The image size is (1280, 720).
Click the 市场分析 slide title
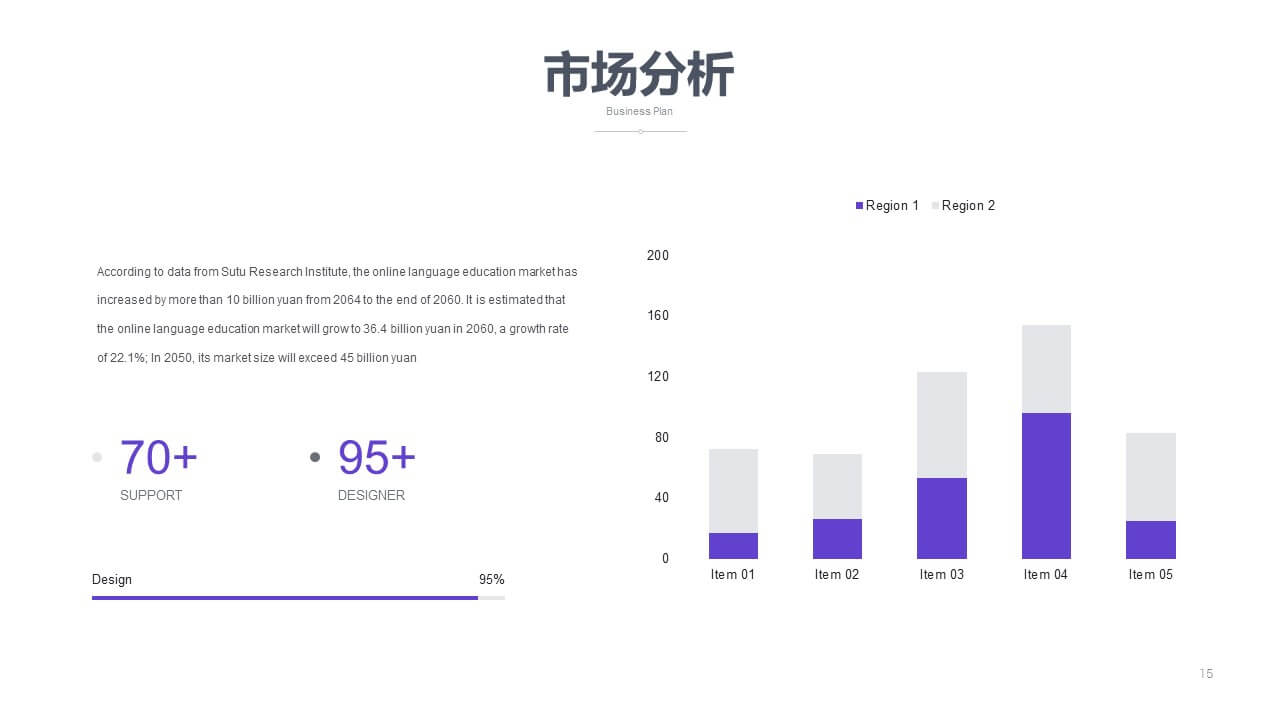coord(639,75)
